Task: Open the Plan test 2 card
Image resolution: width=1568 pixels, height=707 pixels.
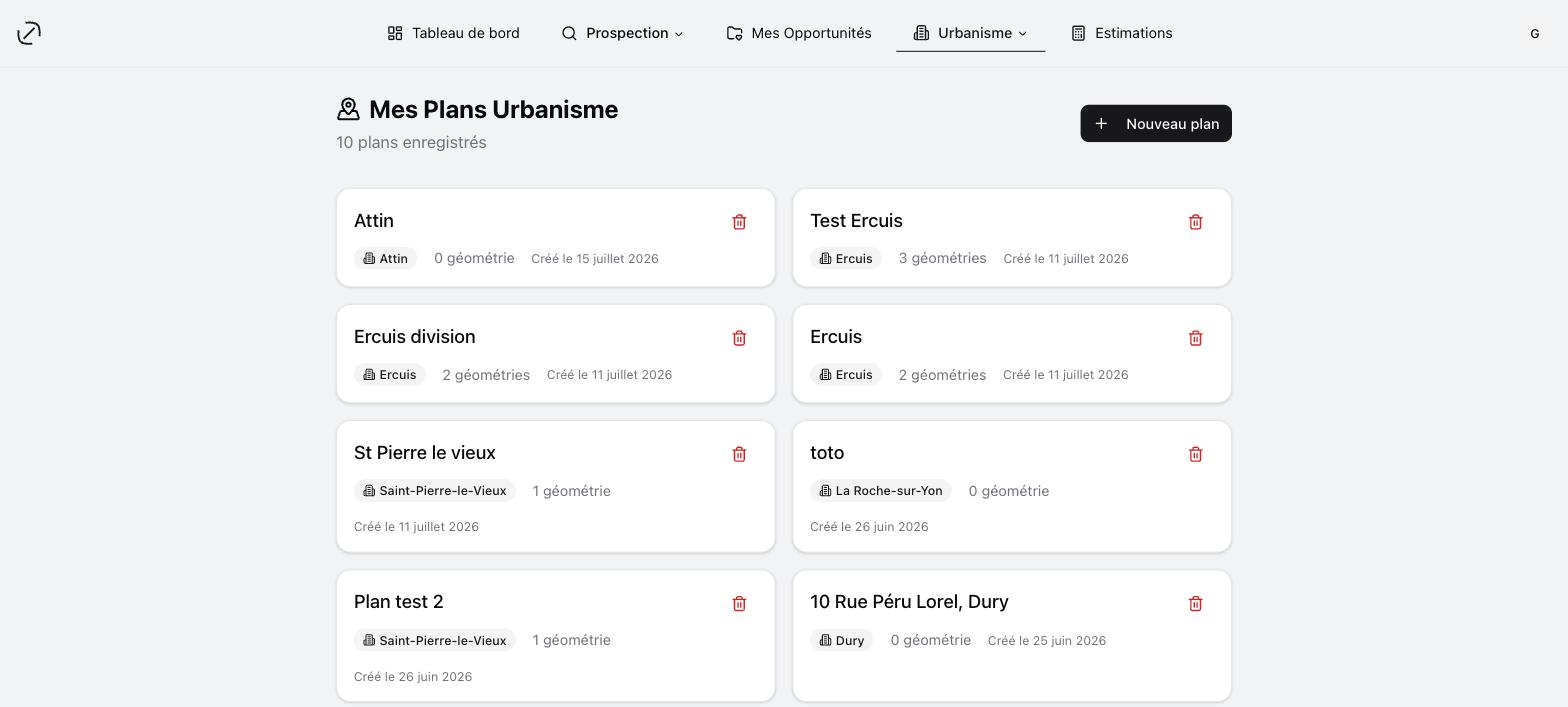Action: point(399,602)
